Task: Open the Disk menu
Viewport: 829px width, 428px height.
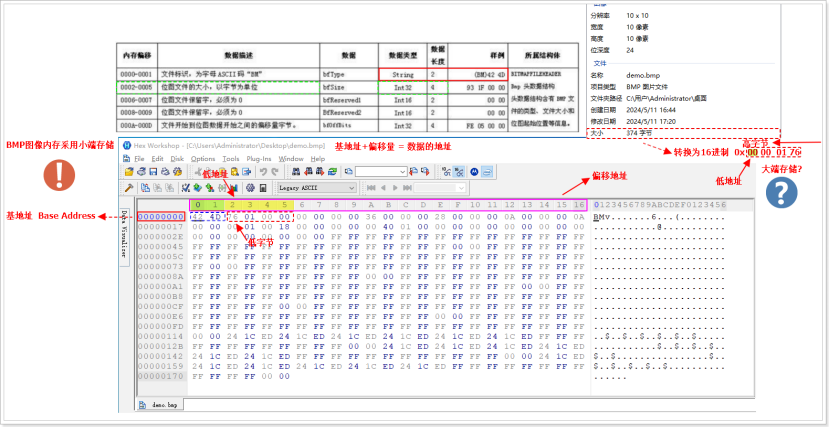Action: coord(177,159)
